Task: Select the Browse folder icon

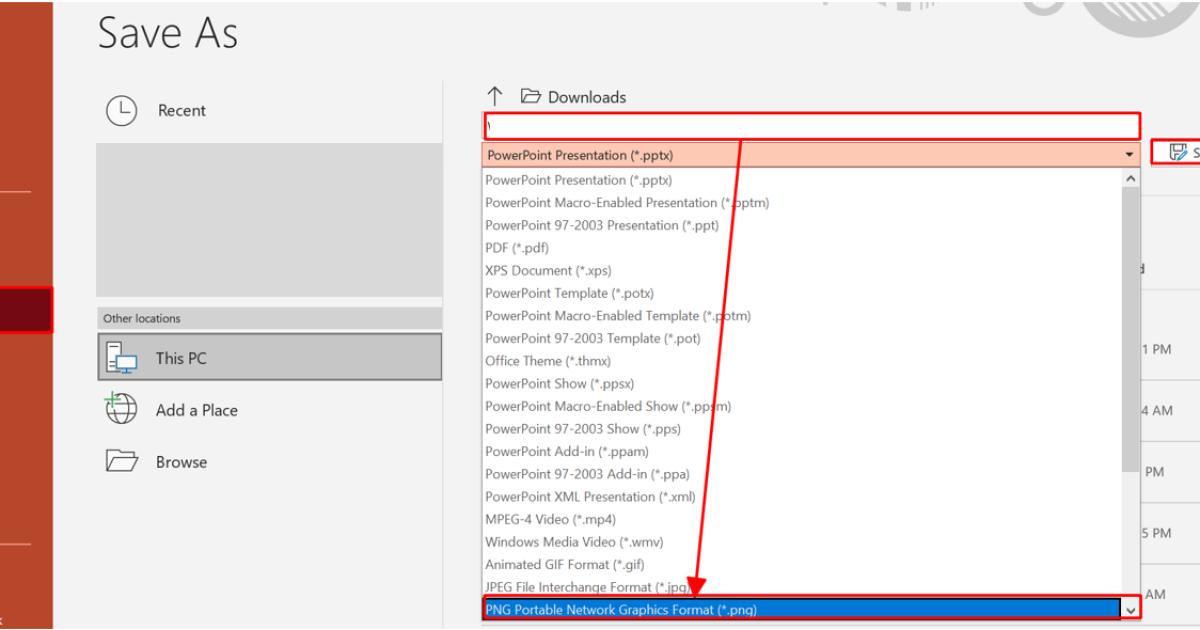Action: coord(120,461)
